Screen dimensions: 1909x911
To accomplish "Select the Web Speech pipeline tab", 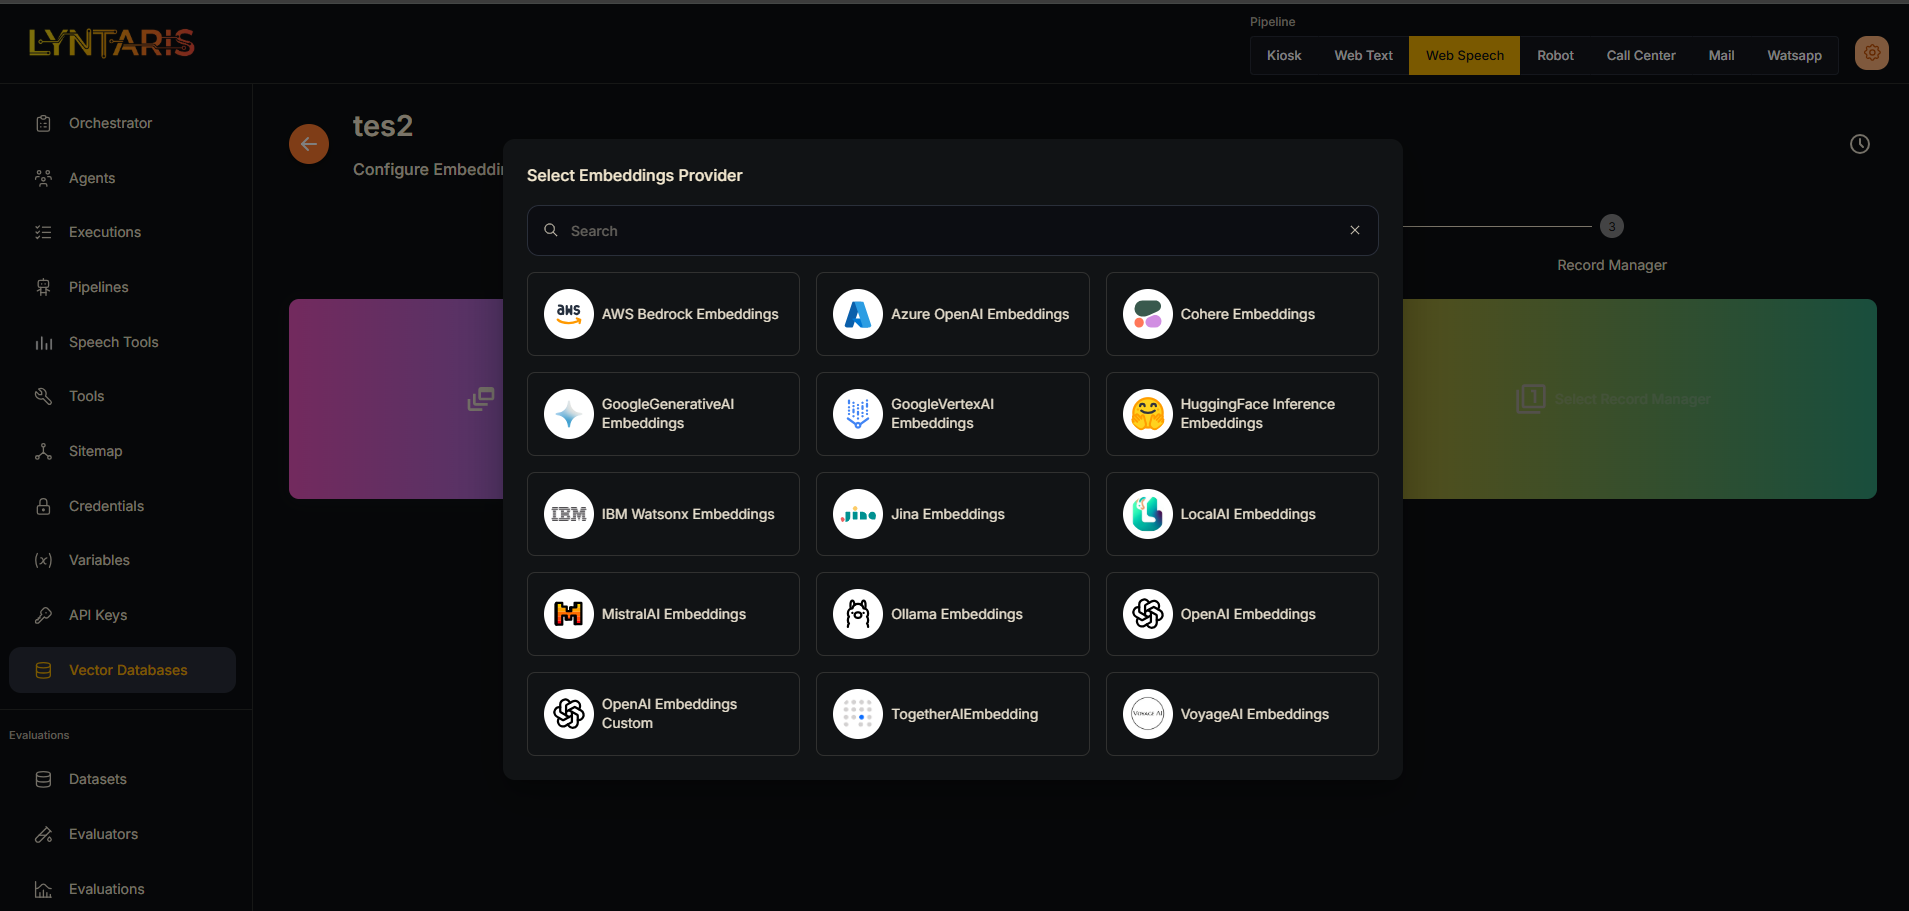I will pos(1464,56).
